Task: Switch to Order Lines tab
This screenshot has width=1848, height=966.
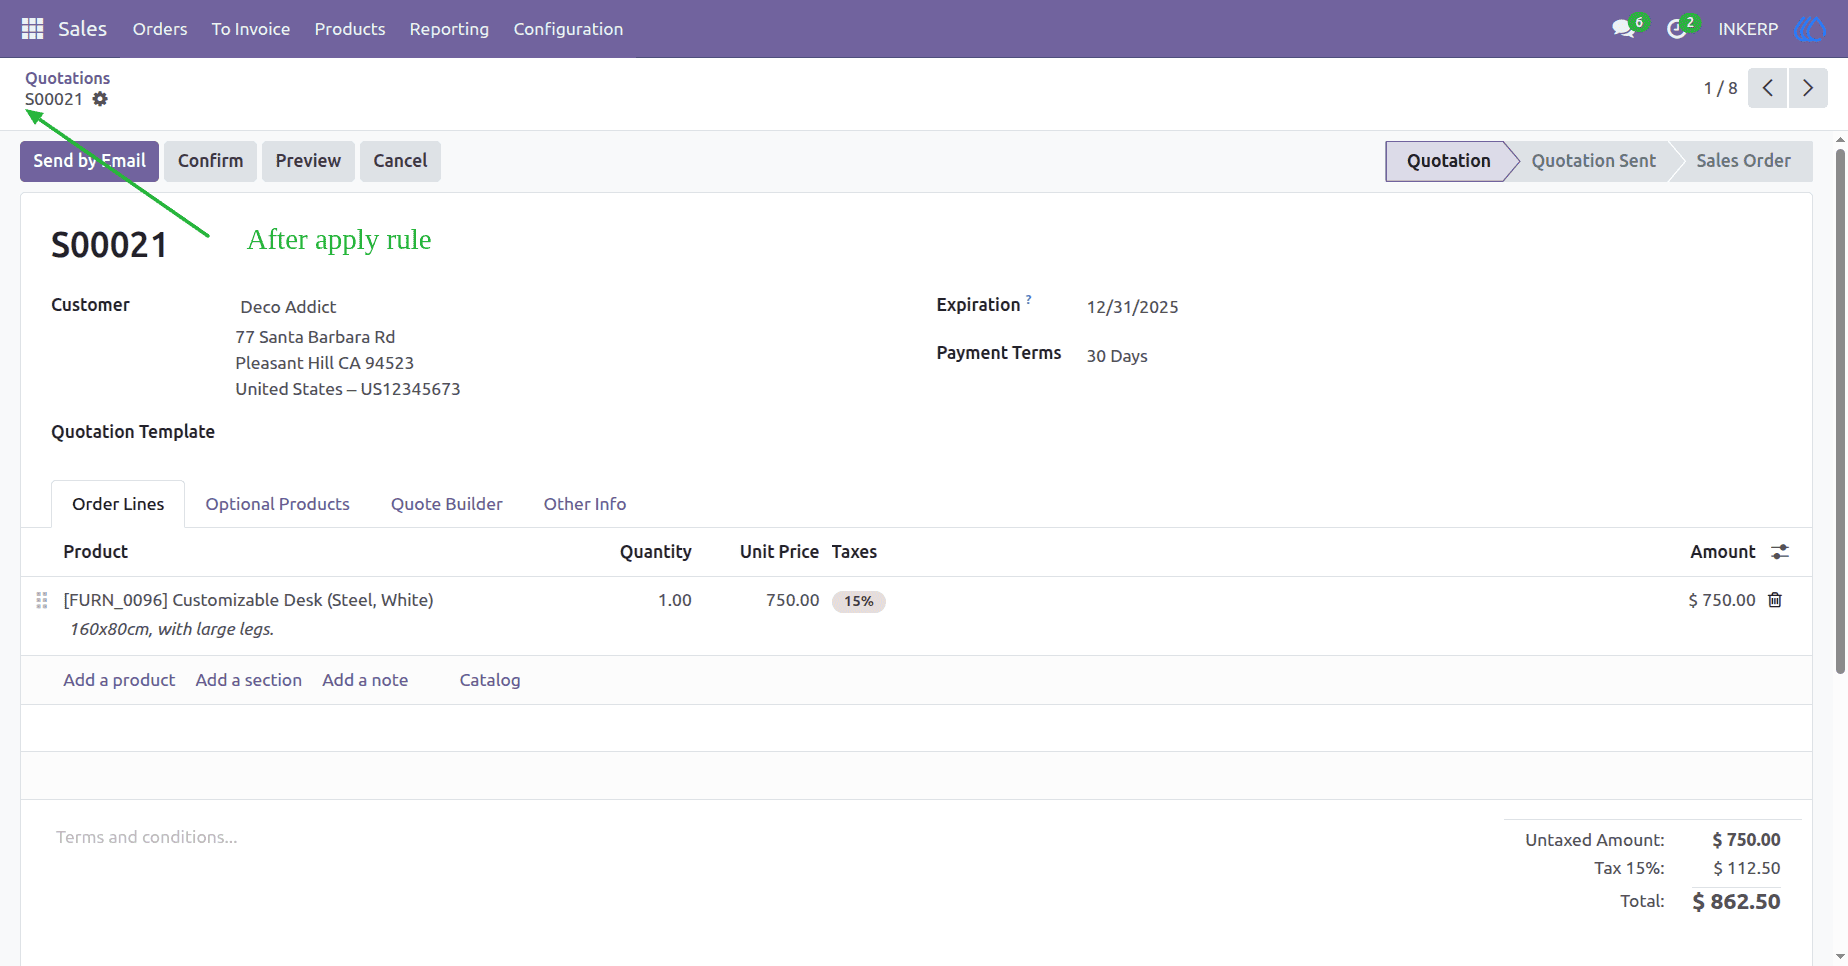Action: (x=118, y=504)
